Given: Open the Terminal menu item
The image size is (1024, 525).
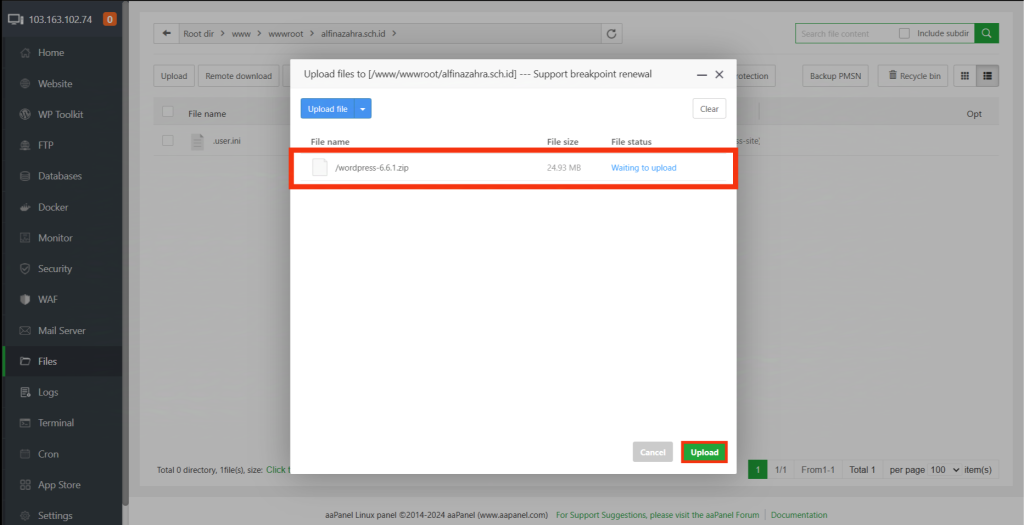Looking at the screenshot, I should point(56,423).
